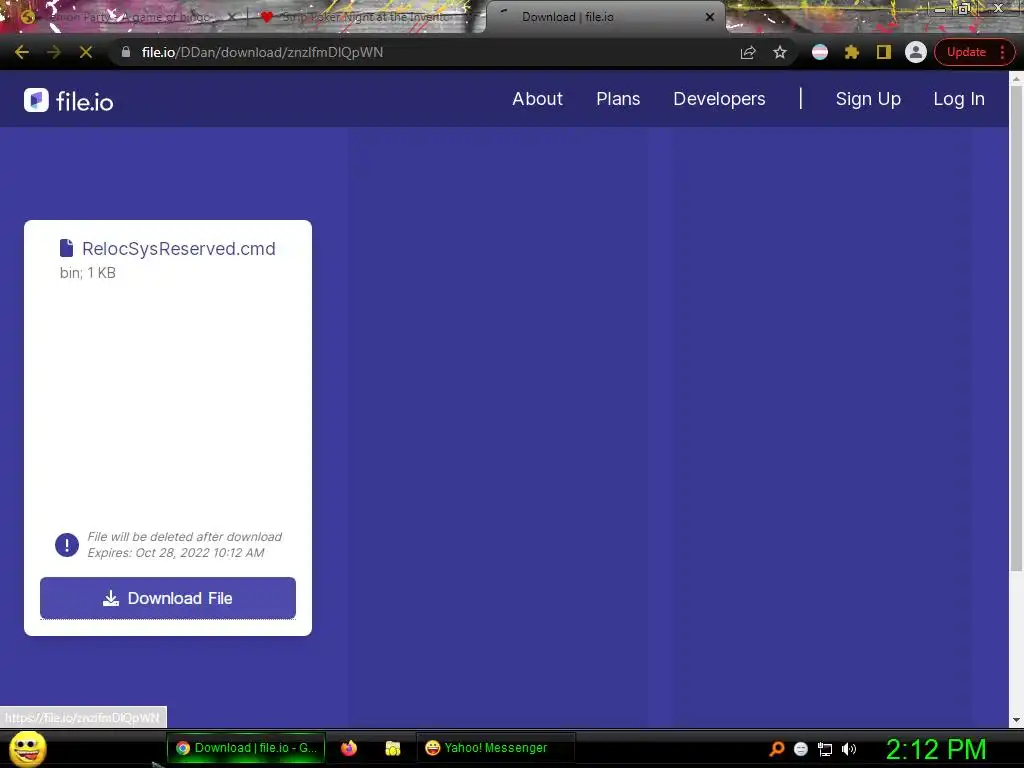1024x768 pixels.
Task: Open the share page icon
Action: point(748,52)
